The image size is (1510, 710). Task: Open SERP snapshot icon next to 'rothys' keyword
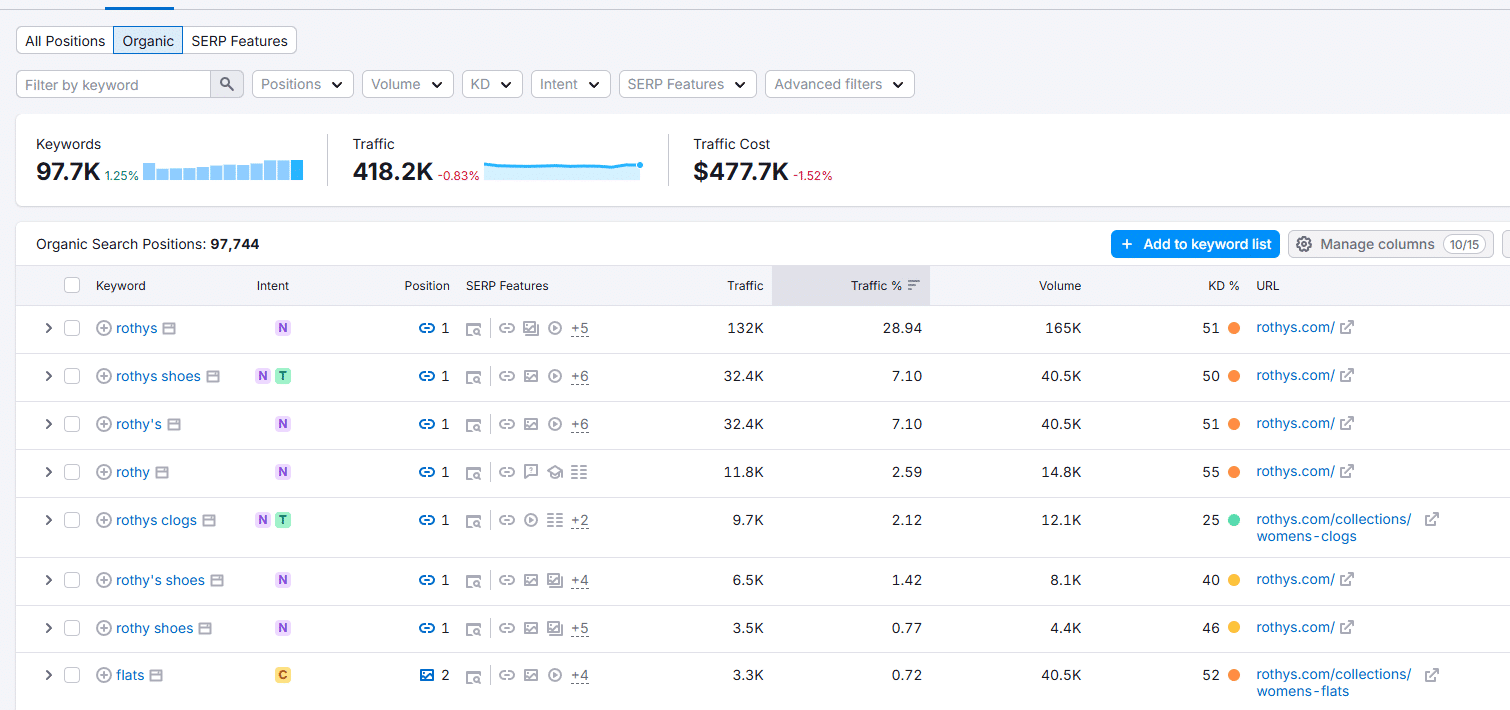coord(170,328)
